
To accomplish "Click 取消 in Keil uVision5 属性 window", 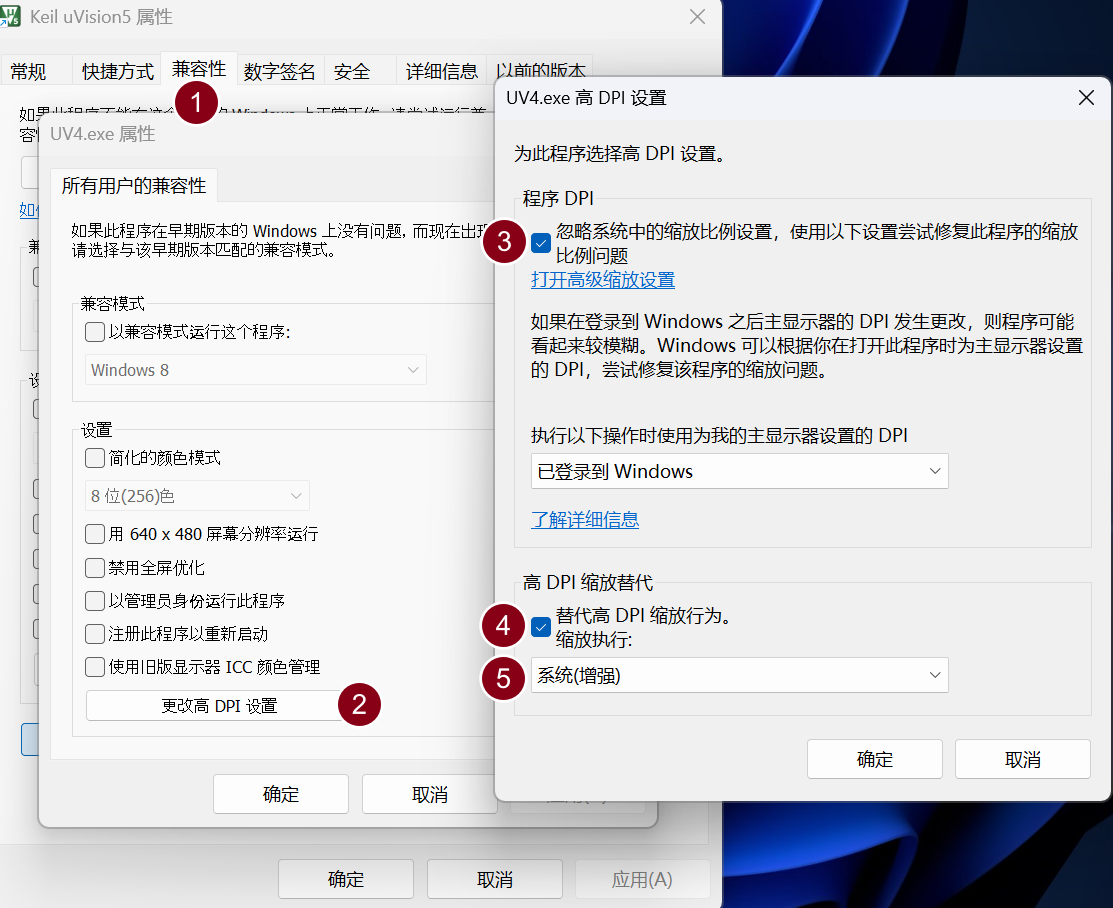I will pyautogui.click(x=495, y=879).
